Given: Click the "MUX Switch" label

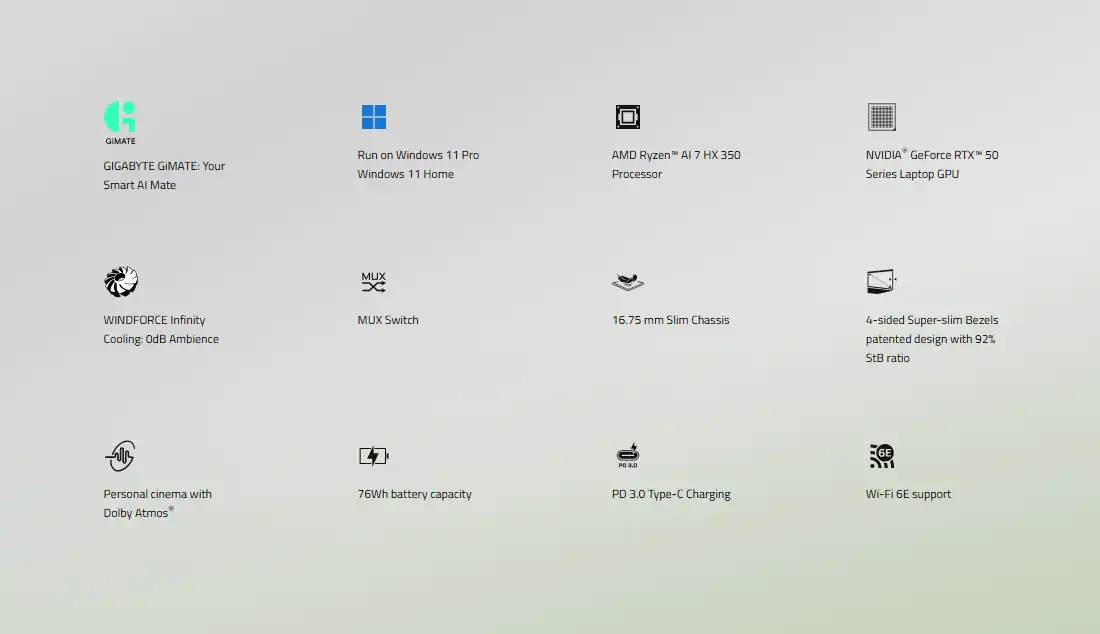Looking at the screenshot, I should 388,320.
